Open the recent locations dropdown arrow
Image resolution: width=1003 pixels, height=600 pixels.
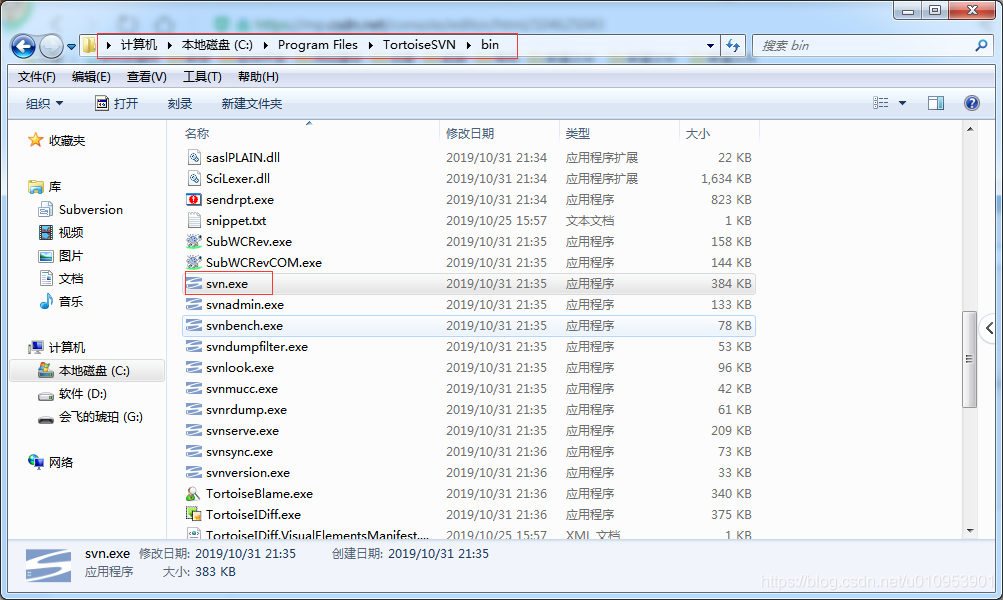pyautogui.click(x=71, y=47)
